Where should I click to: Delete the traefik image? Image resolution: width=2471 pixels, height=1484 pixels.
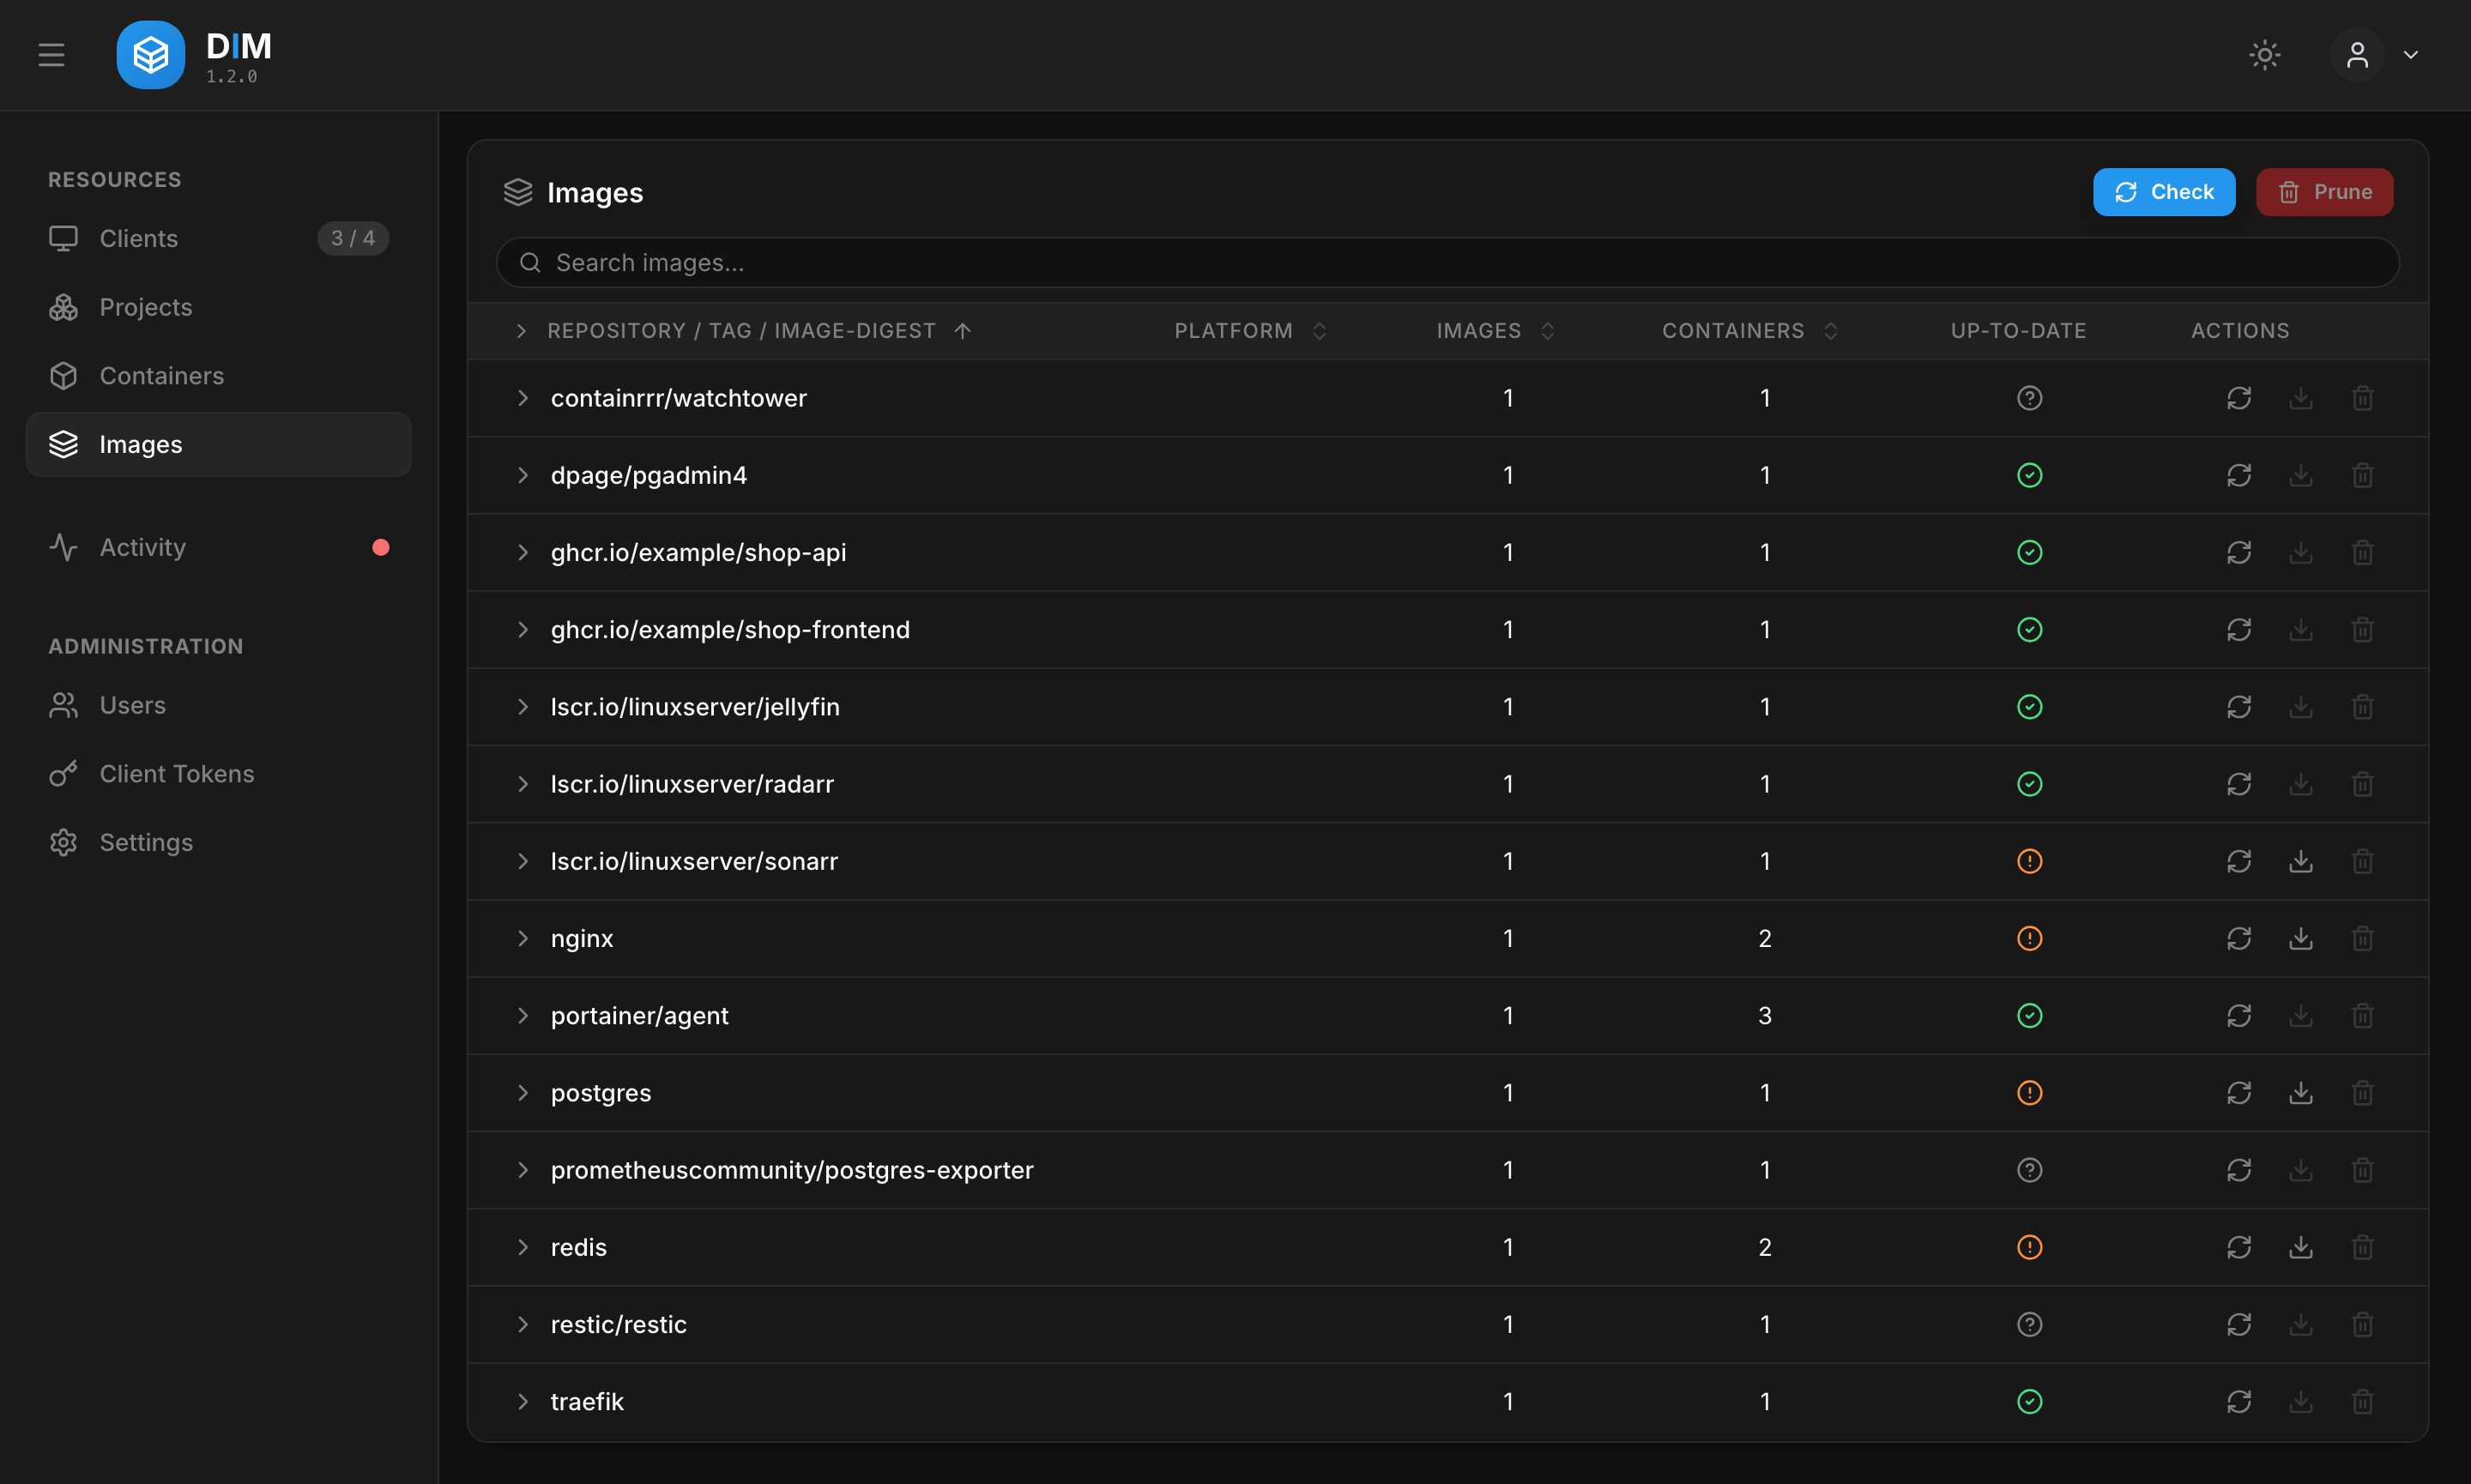point(2362,1401)
